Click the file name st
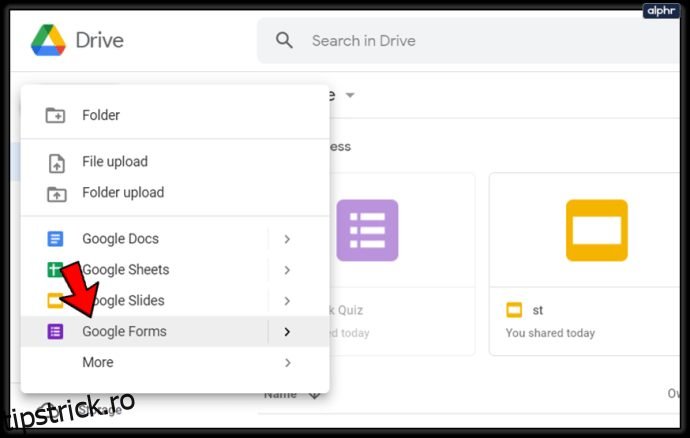 point(538,310)
